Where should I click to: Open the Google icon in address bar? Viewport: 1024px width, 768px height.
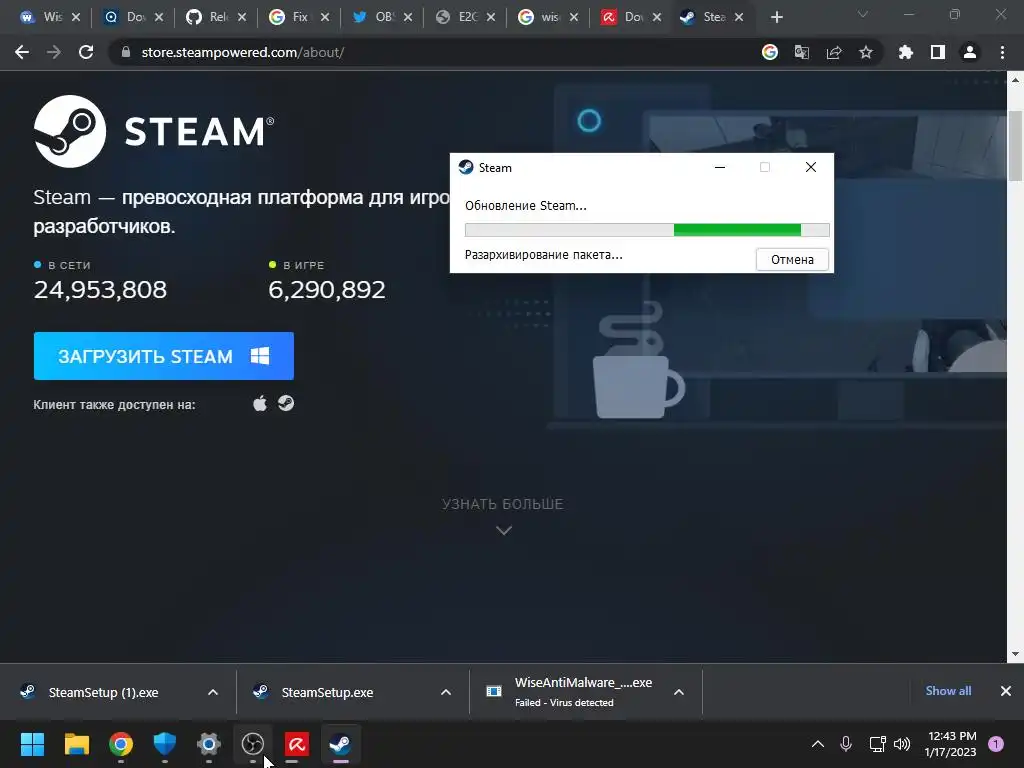pos(770,52)
